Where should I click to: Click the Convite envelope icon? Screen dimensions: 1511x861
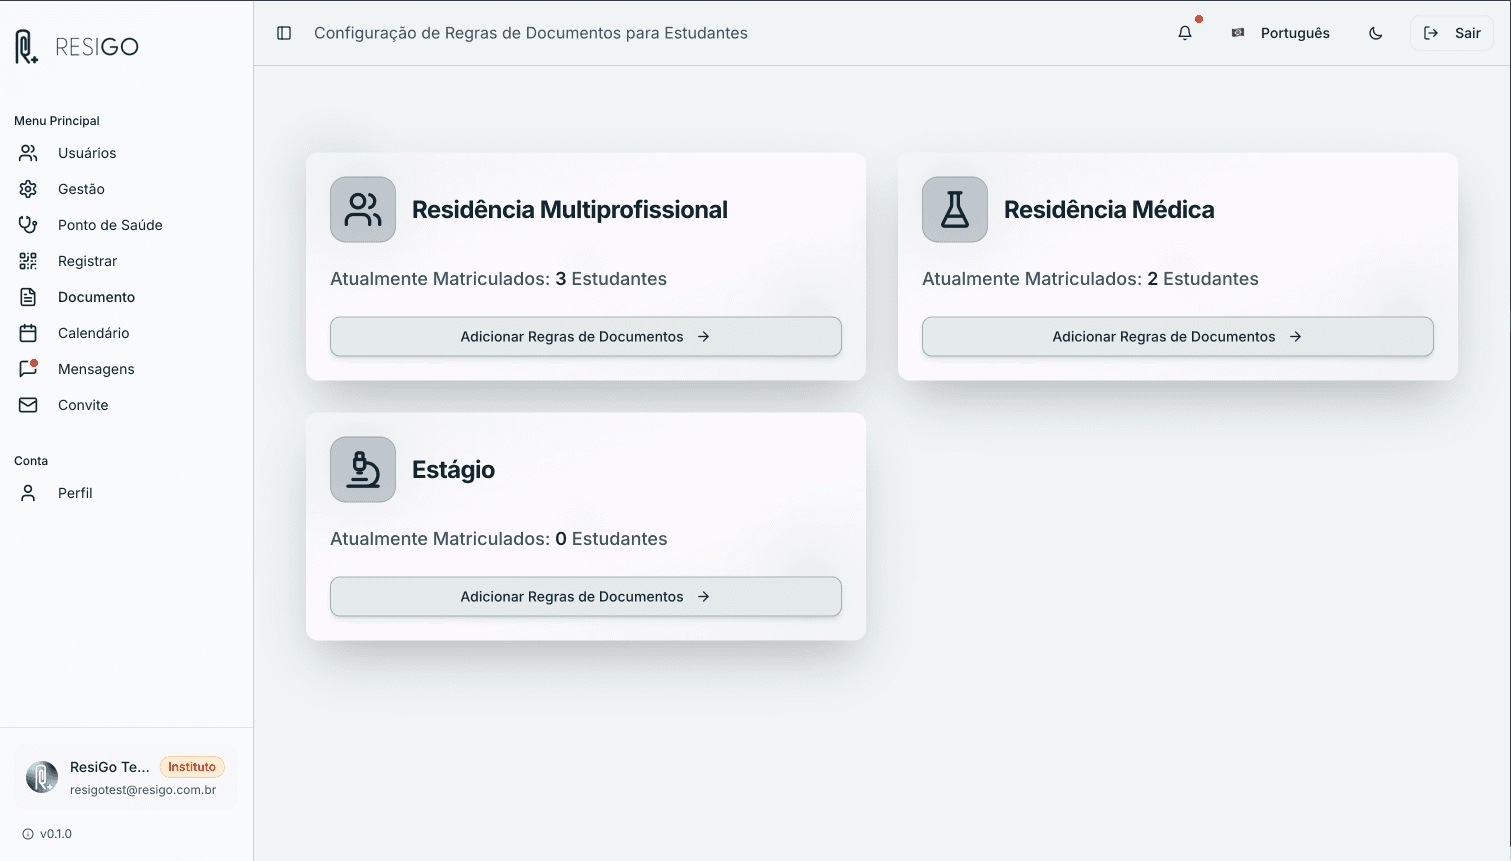point(28,405)
